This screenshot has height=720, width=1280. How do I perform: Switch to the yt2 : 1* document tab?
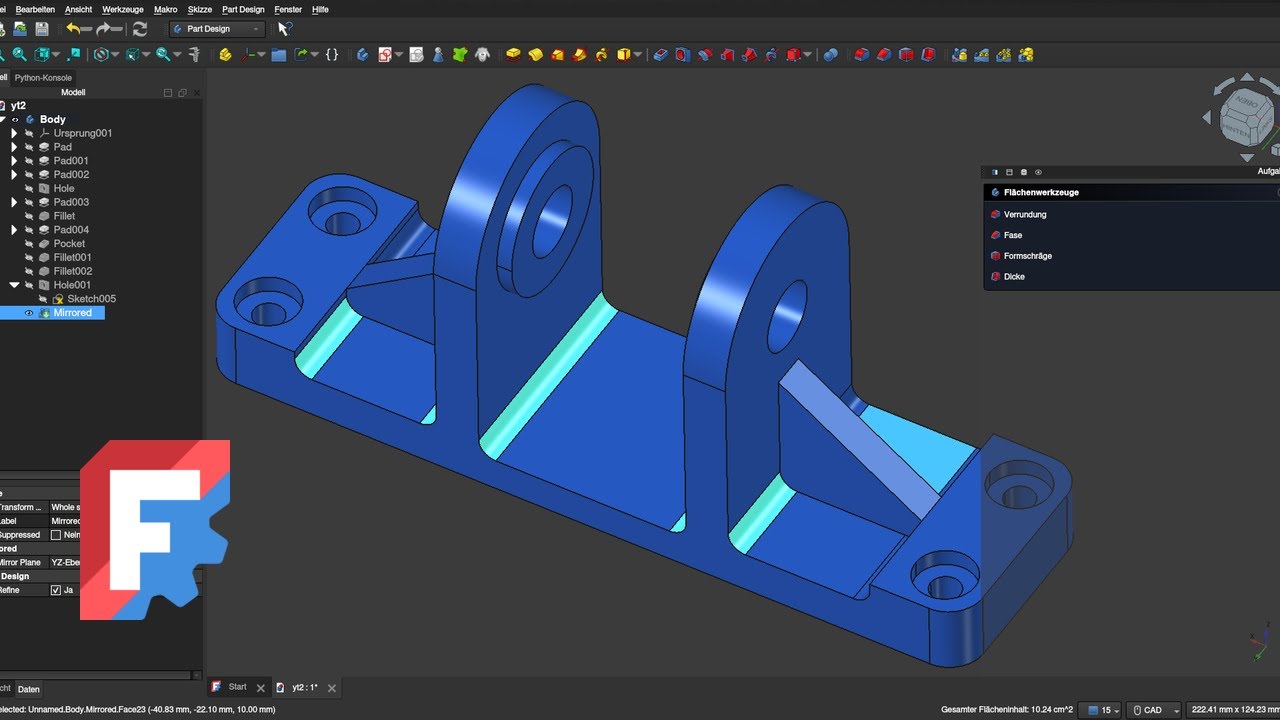pyautogui.click(x=304, y=688)
